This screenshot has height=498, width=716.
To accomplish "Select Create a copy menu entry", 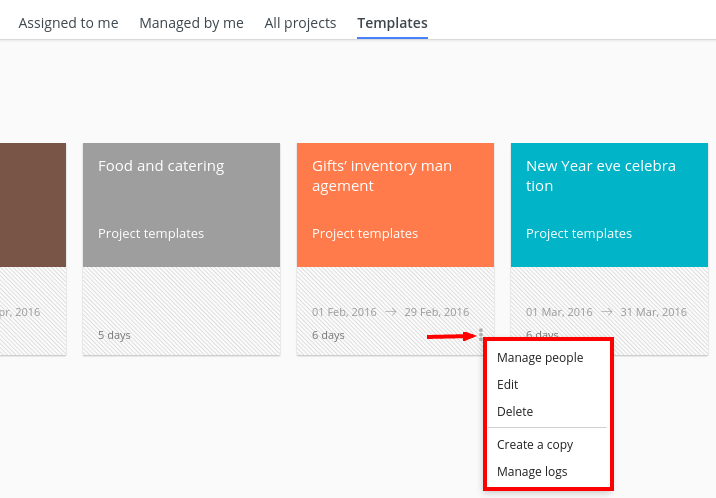I will click(x=535, y=445).
